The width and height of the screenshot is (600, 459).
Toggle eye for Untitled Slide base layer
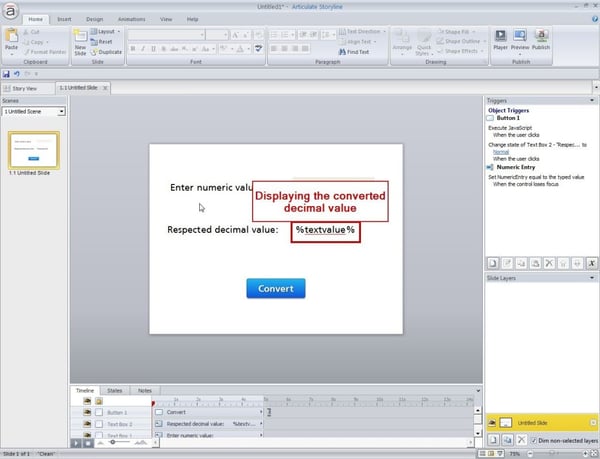[x=492, y=423]
